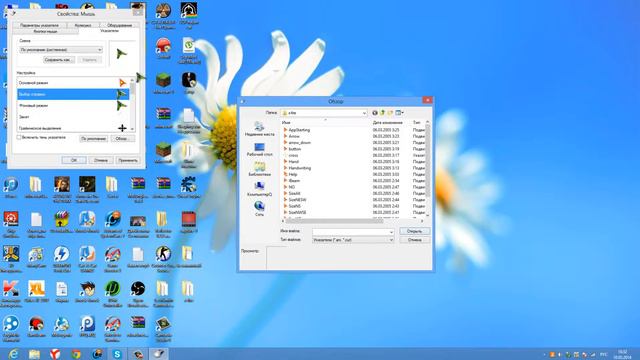Click the Browse file list vertical scrollbar
This screenshot has width=640, height=360.
[427, 169]
